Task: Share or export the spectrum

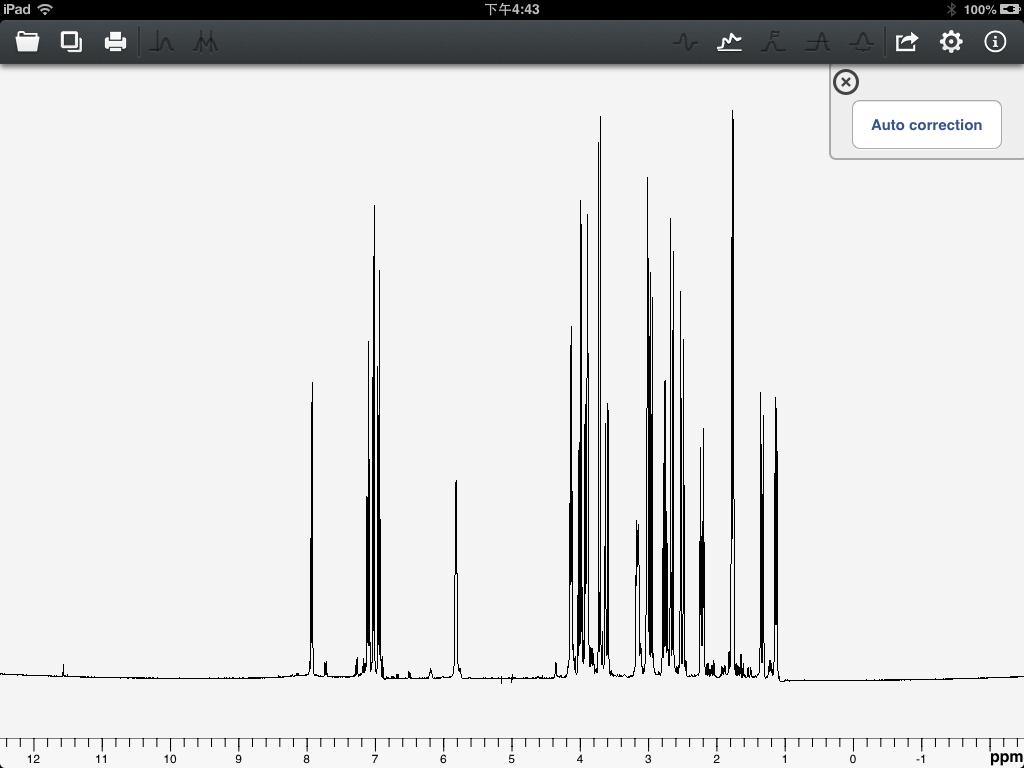Action: click(906, 42)
